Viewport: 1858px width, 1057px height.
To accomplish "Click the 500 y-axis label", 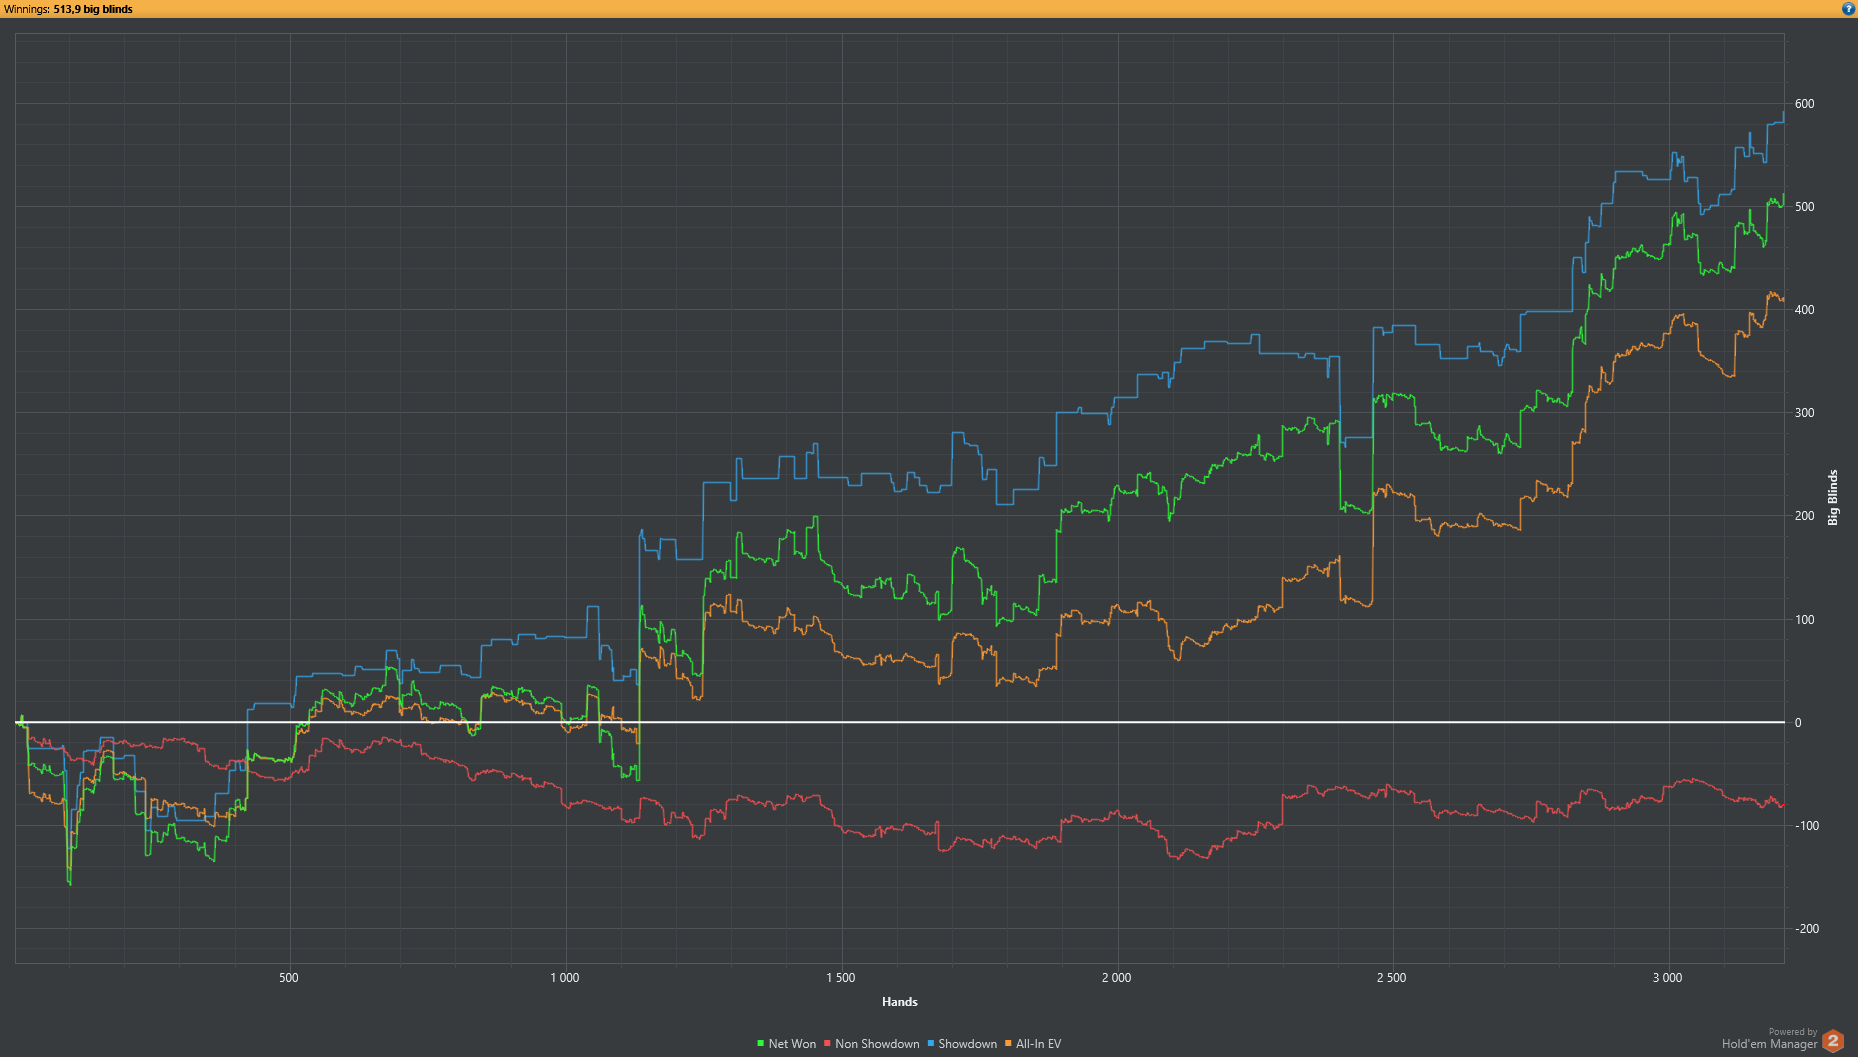I will (1804, 207).
